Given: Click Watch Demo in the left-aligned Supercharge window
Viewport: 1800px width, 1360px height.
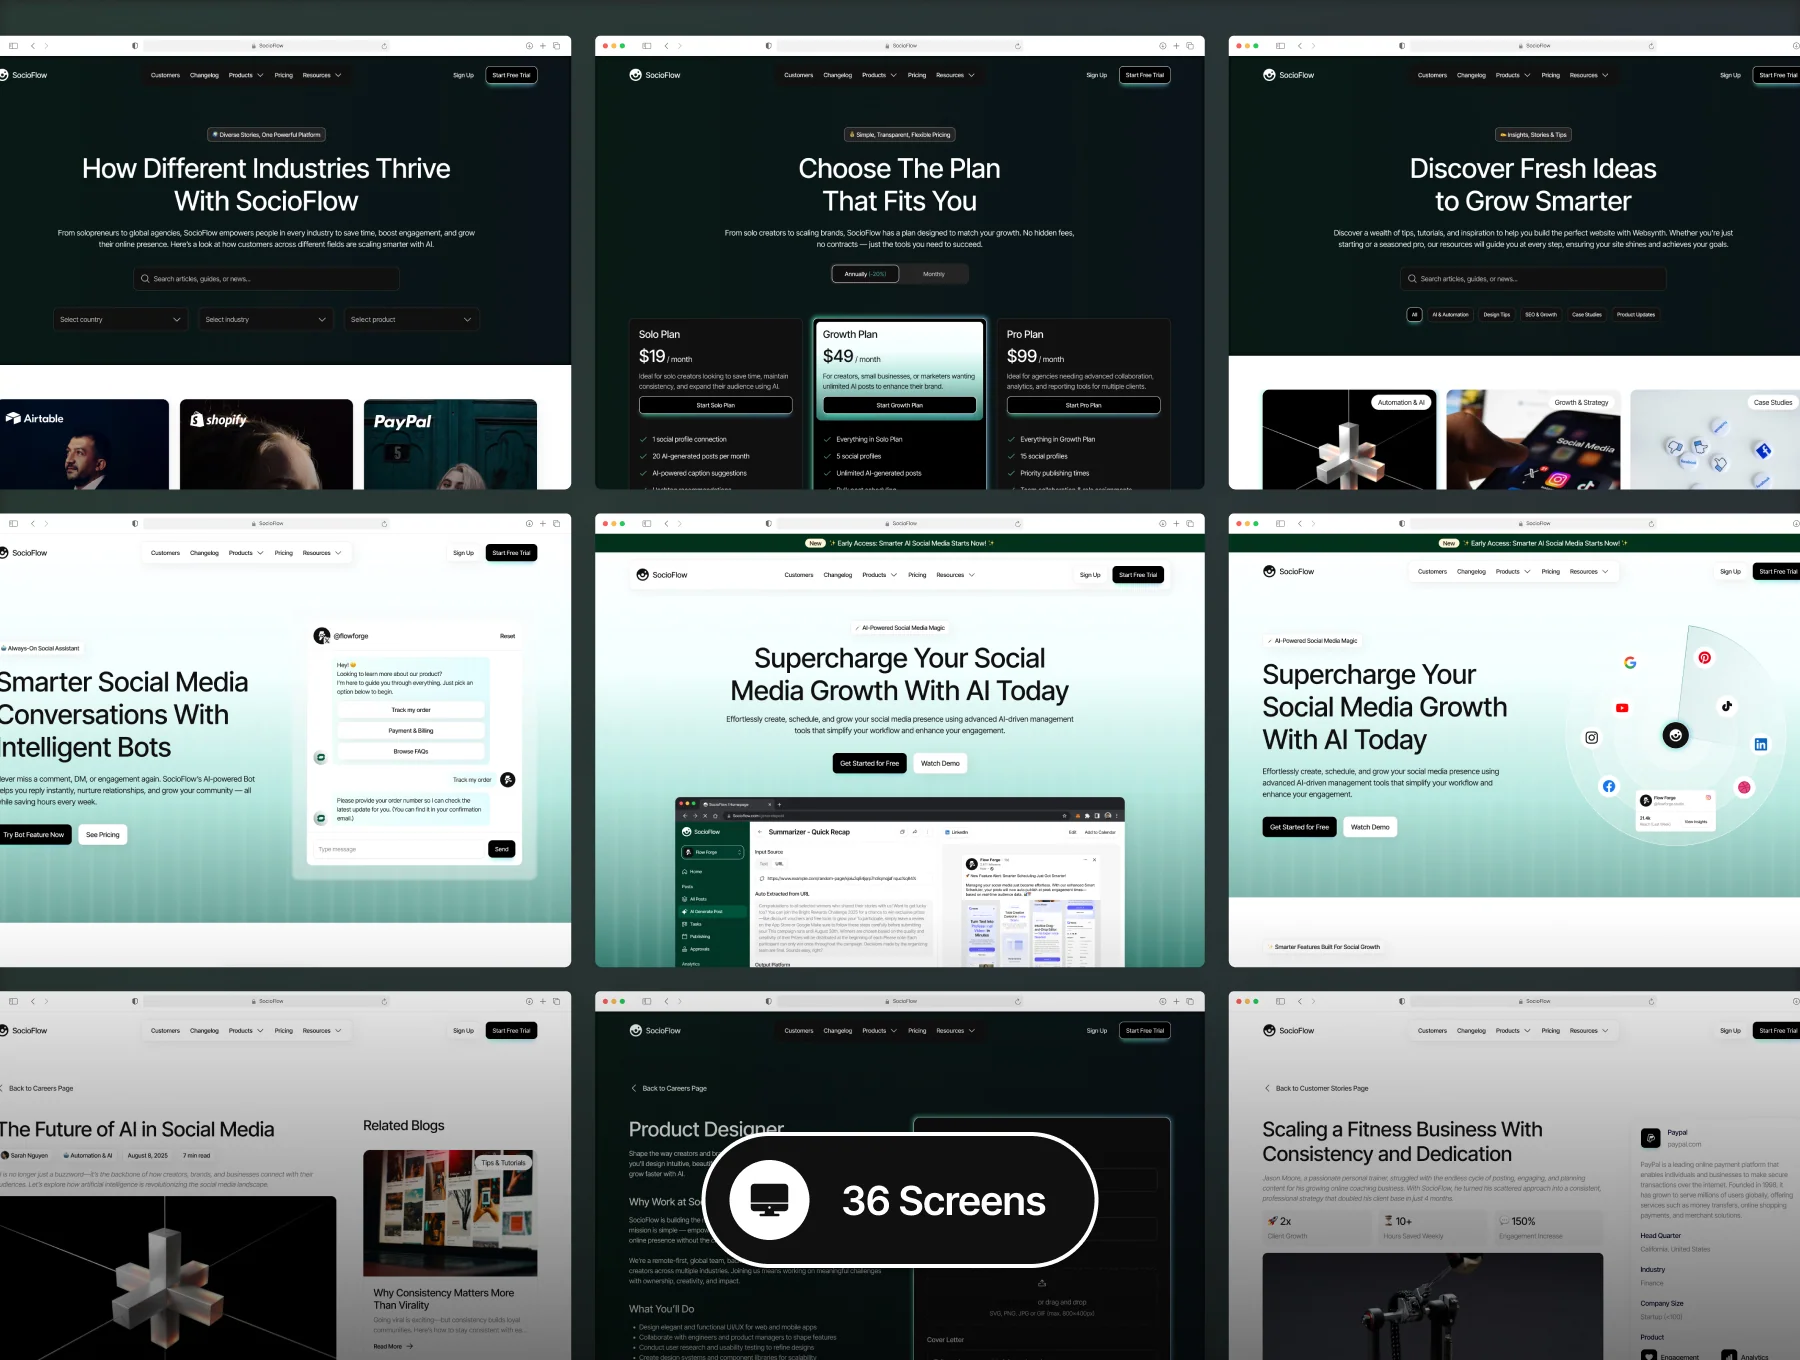Looking at the screenshot, I should 1370,827.
